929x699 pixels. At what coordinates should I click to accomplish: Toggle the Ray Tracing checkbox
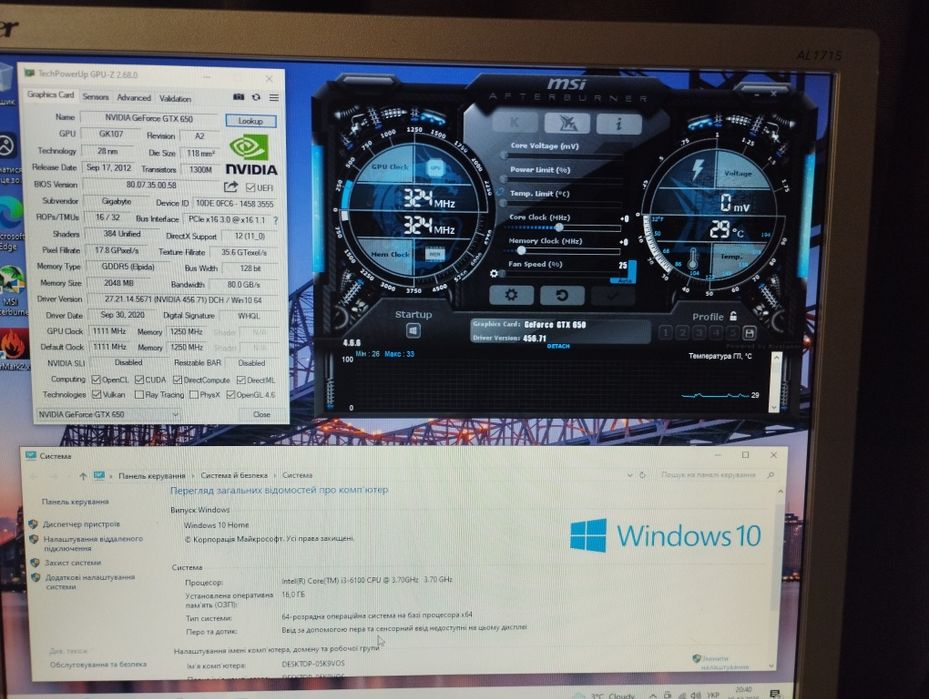click(139, 395)
